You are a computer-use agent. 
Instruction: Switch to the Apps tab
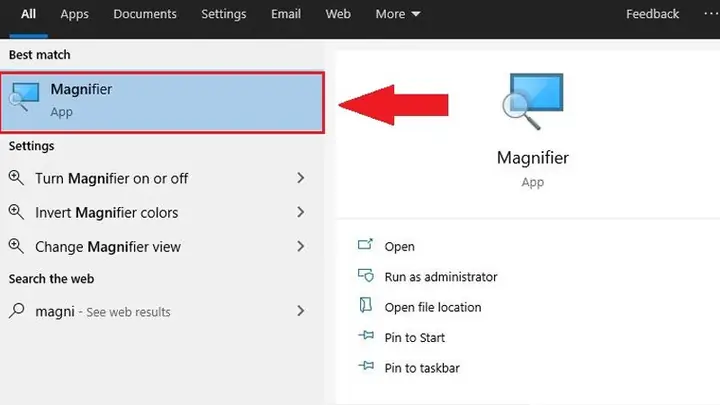[74, 14]
